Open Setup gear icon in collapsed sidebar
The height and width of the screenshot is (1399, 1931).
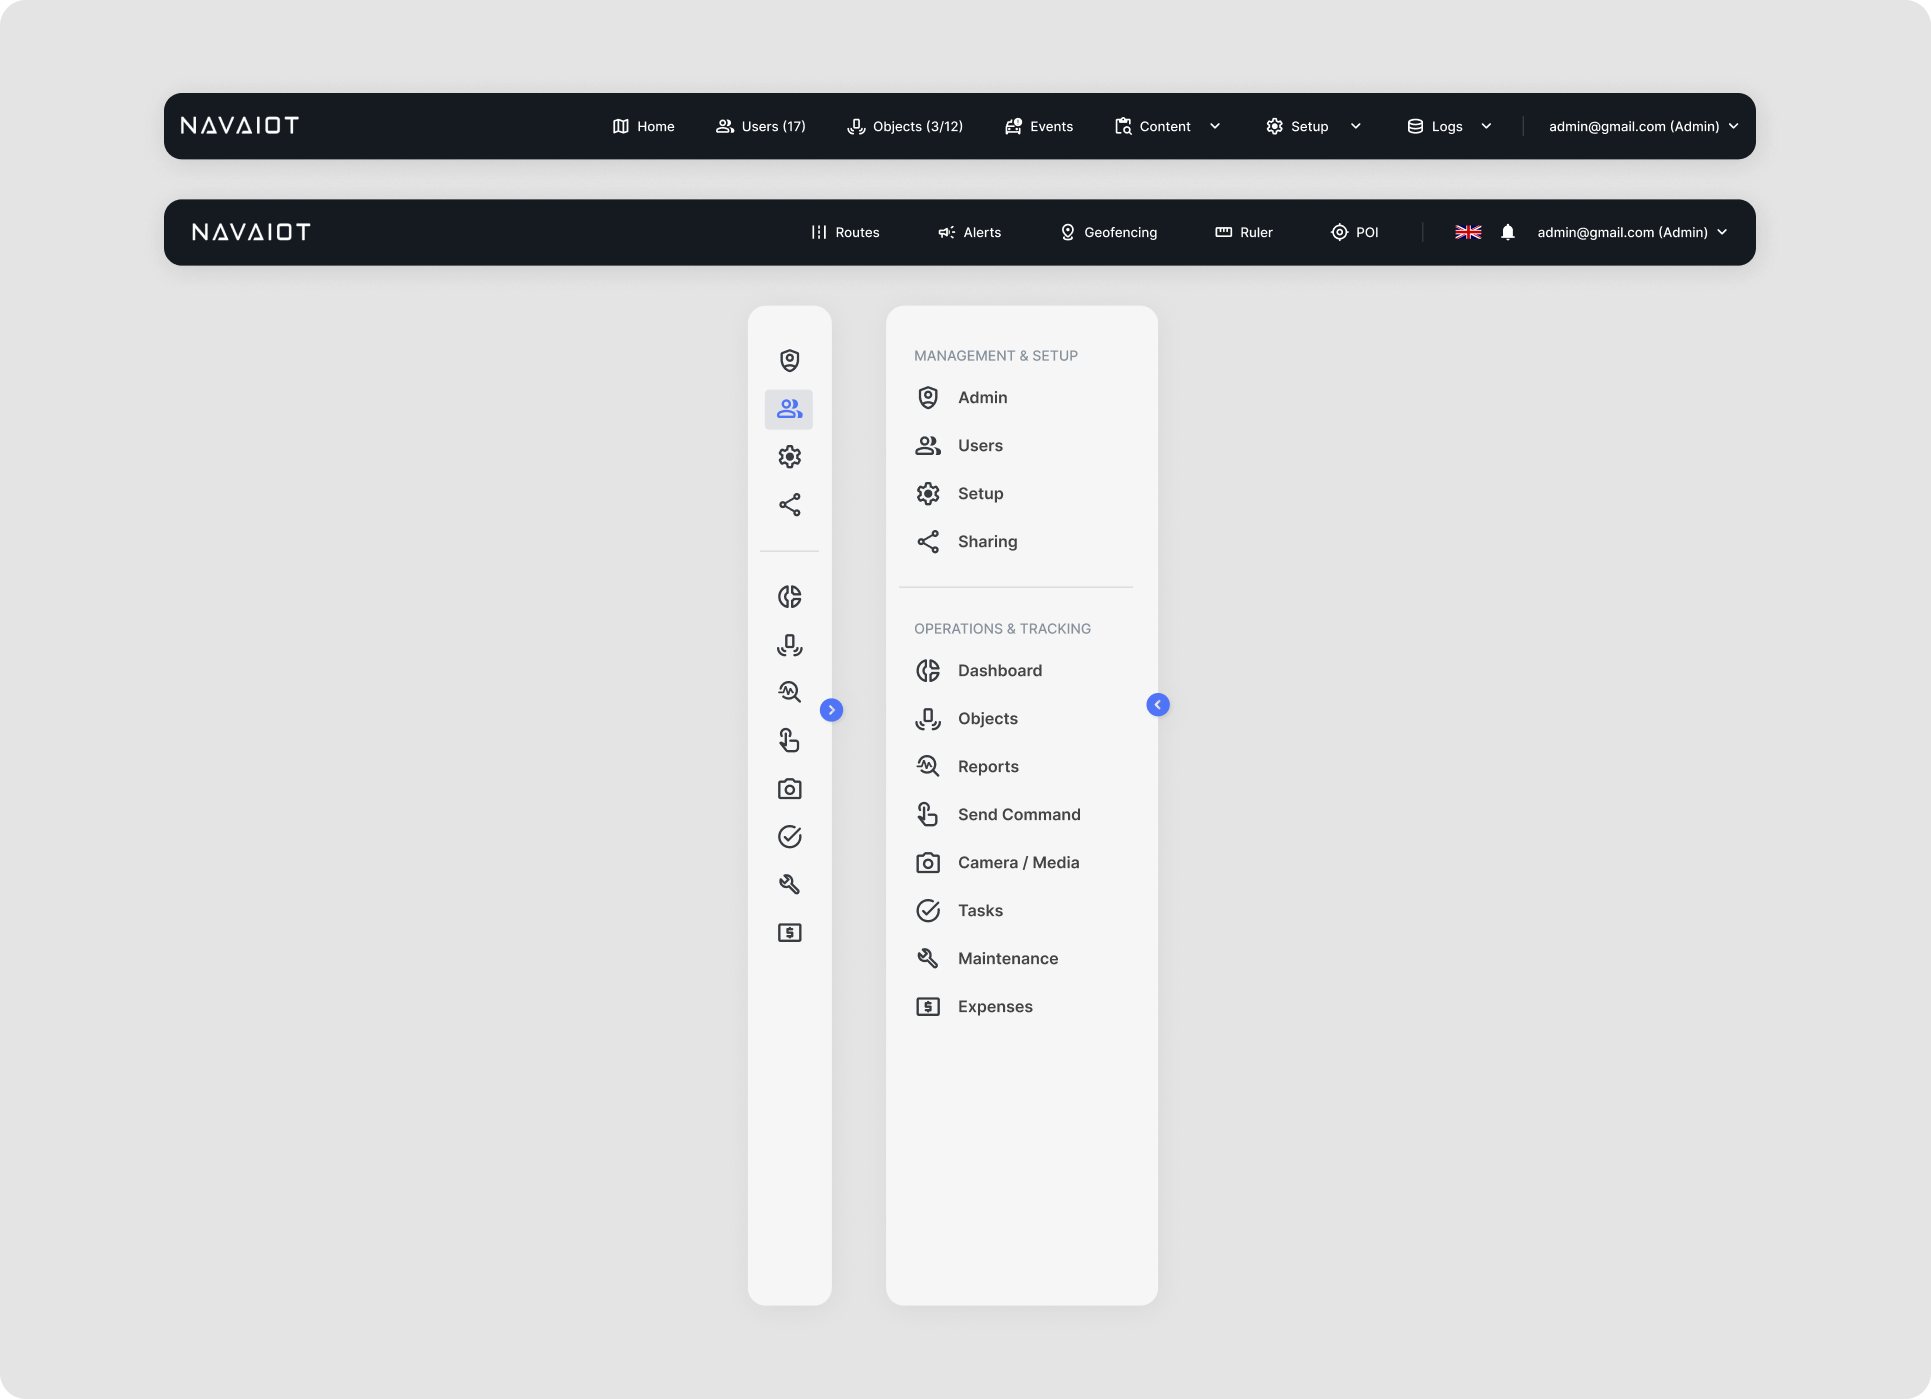pos(789,457)
